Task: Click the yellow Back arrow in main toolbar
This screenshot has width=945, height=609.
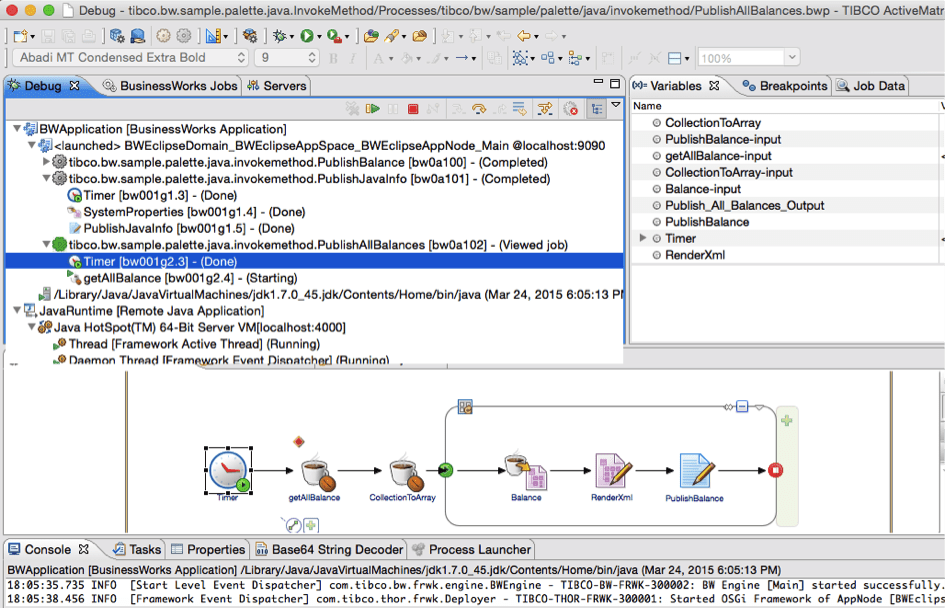Action: [x=524, y=36]
